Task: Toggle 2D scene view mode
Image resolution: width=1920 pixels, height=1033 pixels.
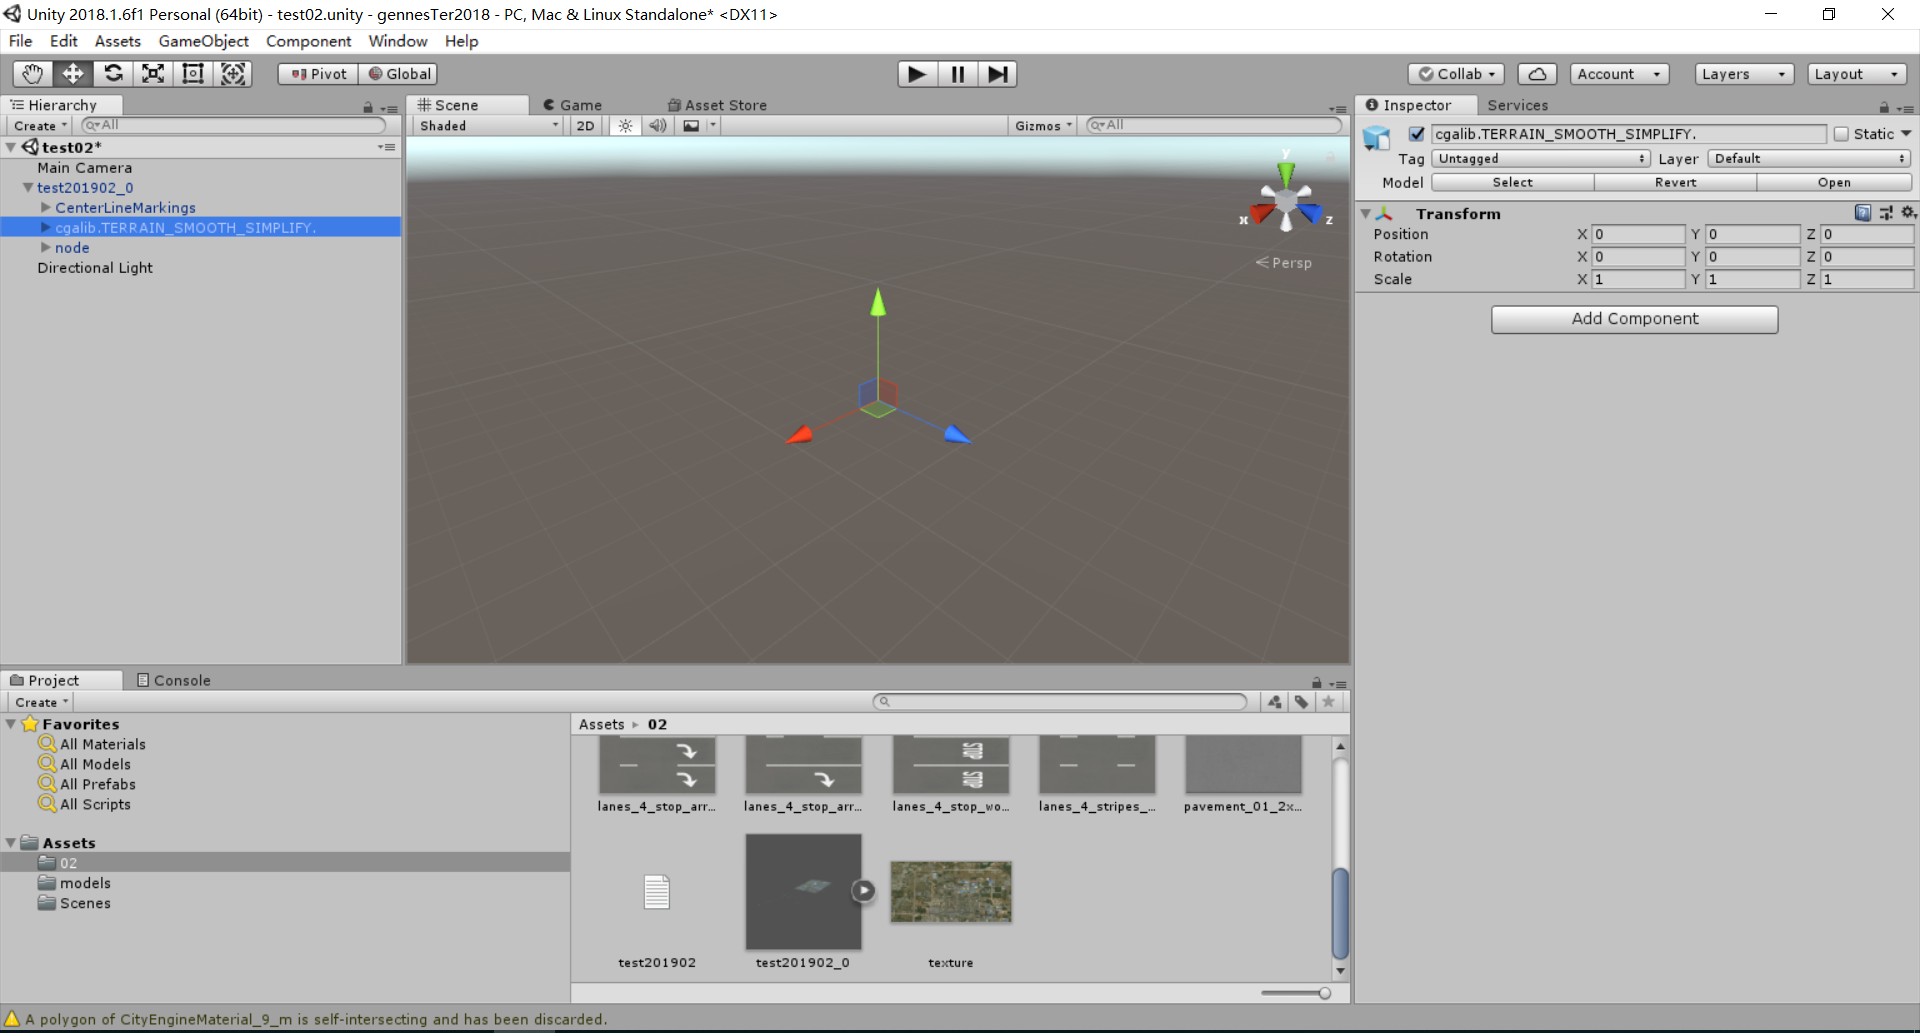Action: [585, 126]
